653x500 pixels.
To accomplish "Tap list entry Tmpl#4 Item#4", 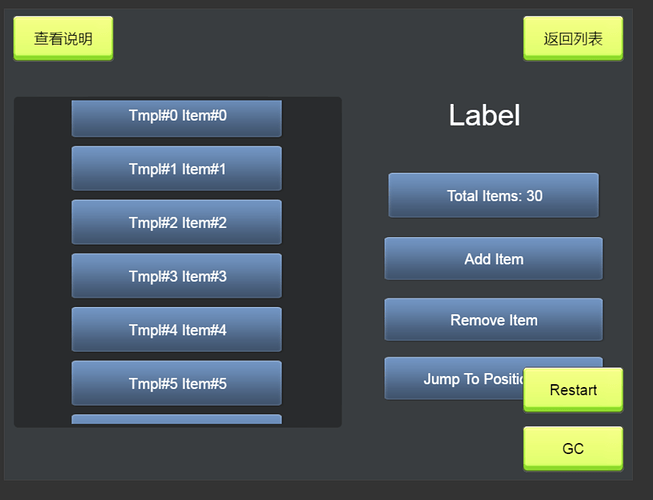I will [176, 330].
